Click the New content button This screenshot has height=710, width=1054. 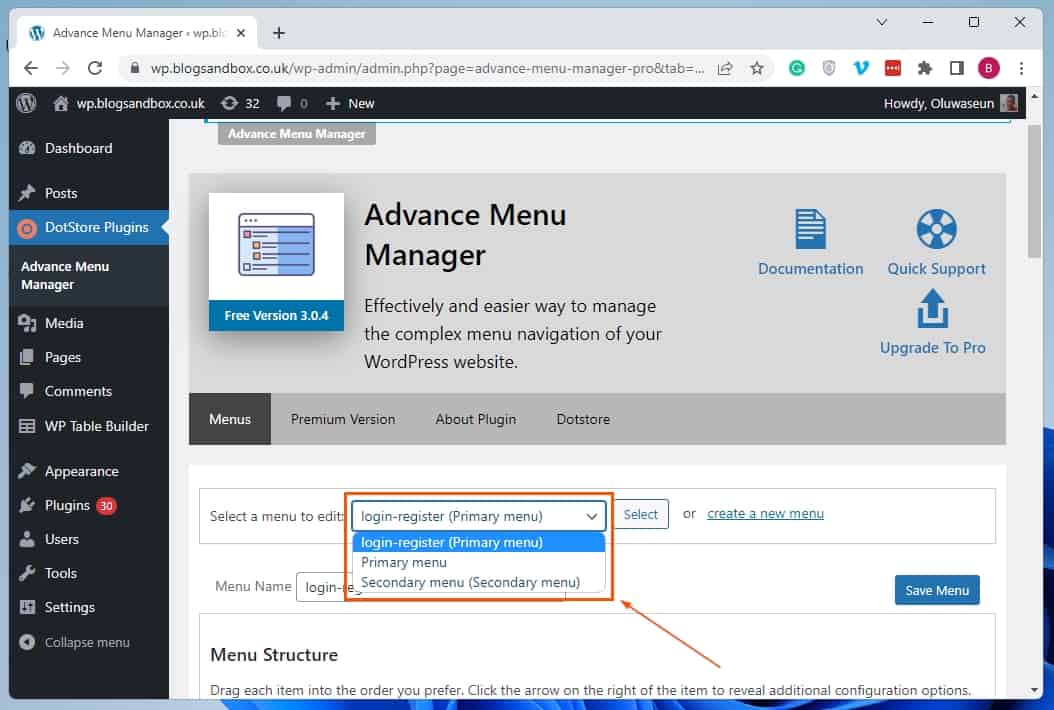coord(350,103)
